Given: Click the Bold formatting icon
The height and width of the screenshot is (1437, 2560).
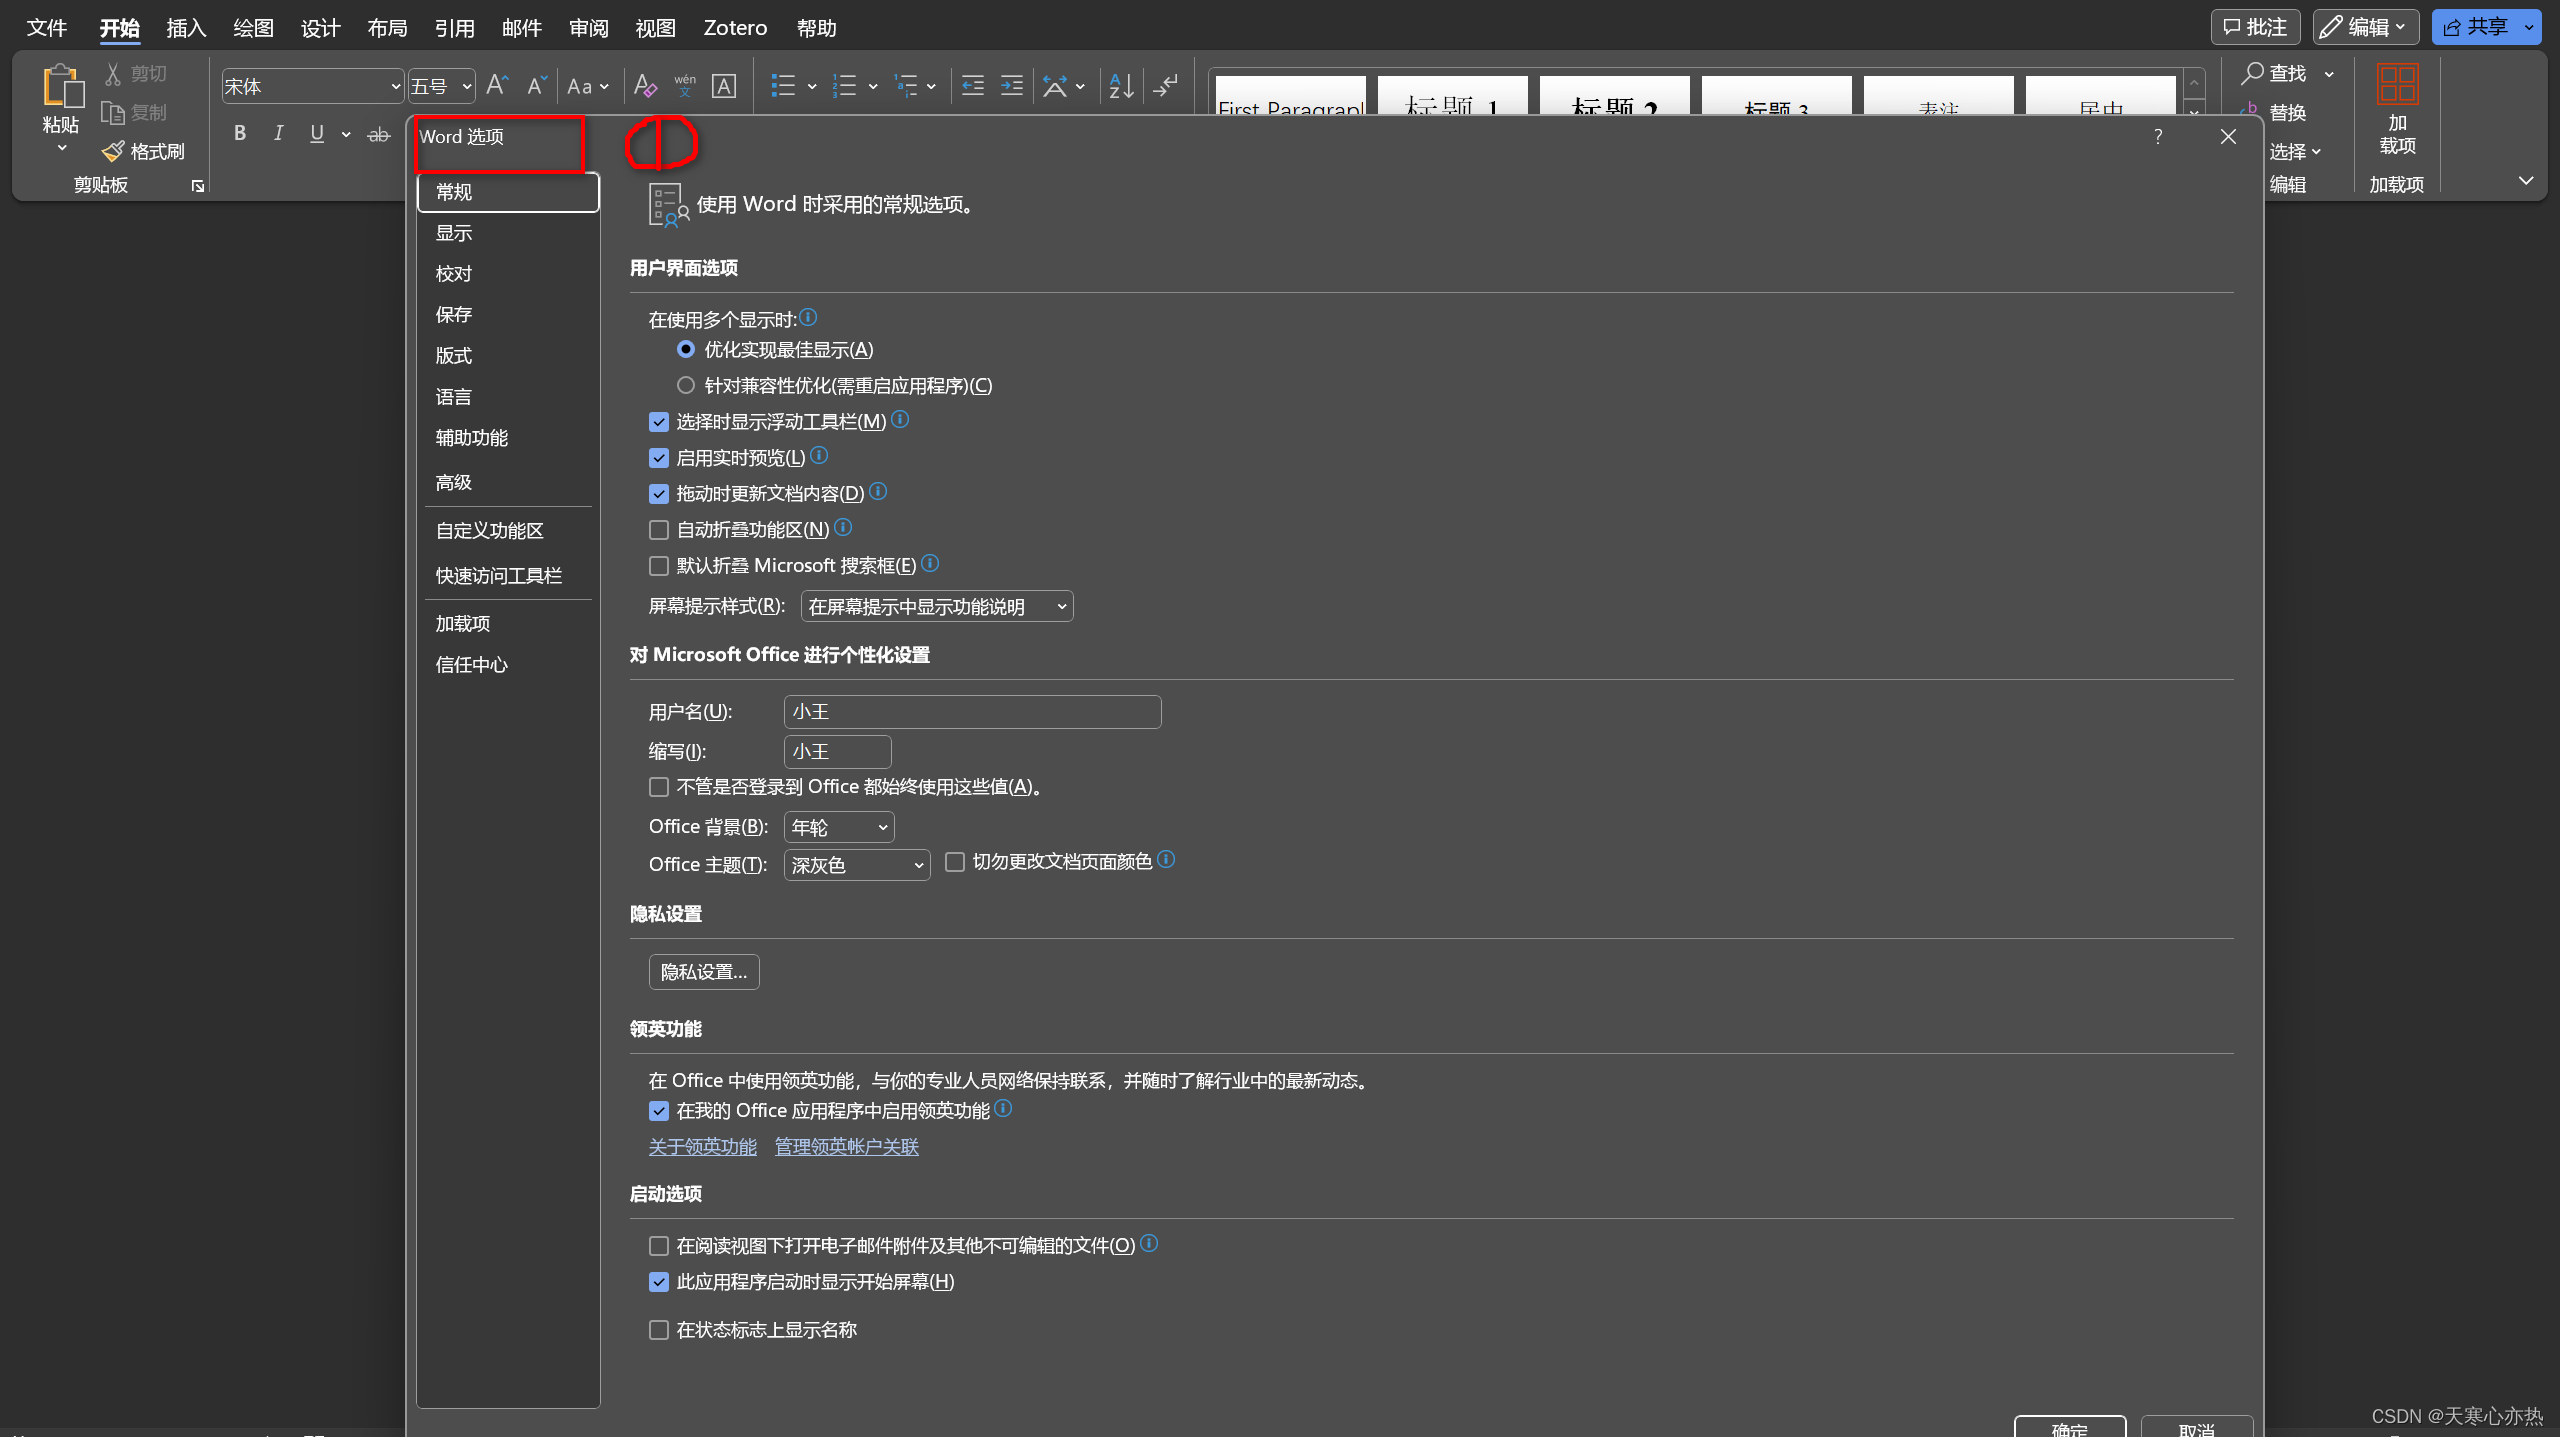Looking at the screenshot, I should [240, 133].
